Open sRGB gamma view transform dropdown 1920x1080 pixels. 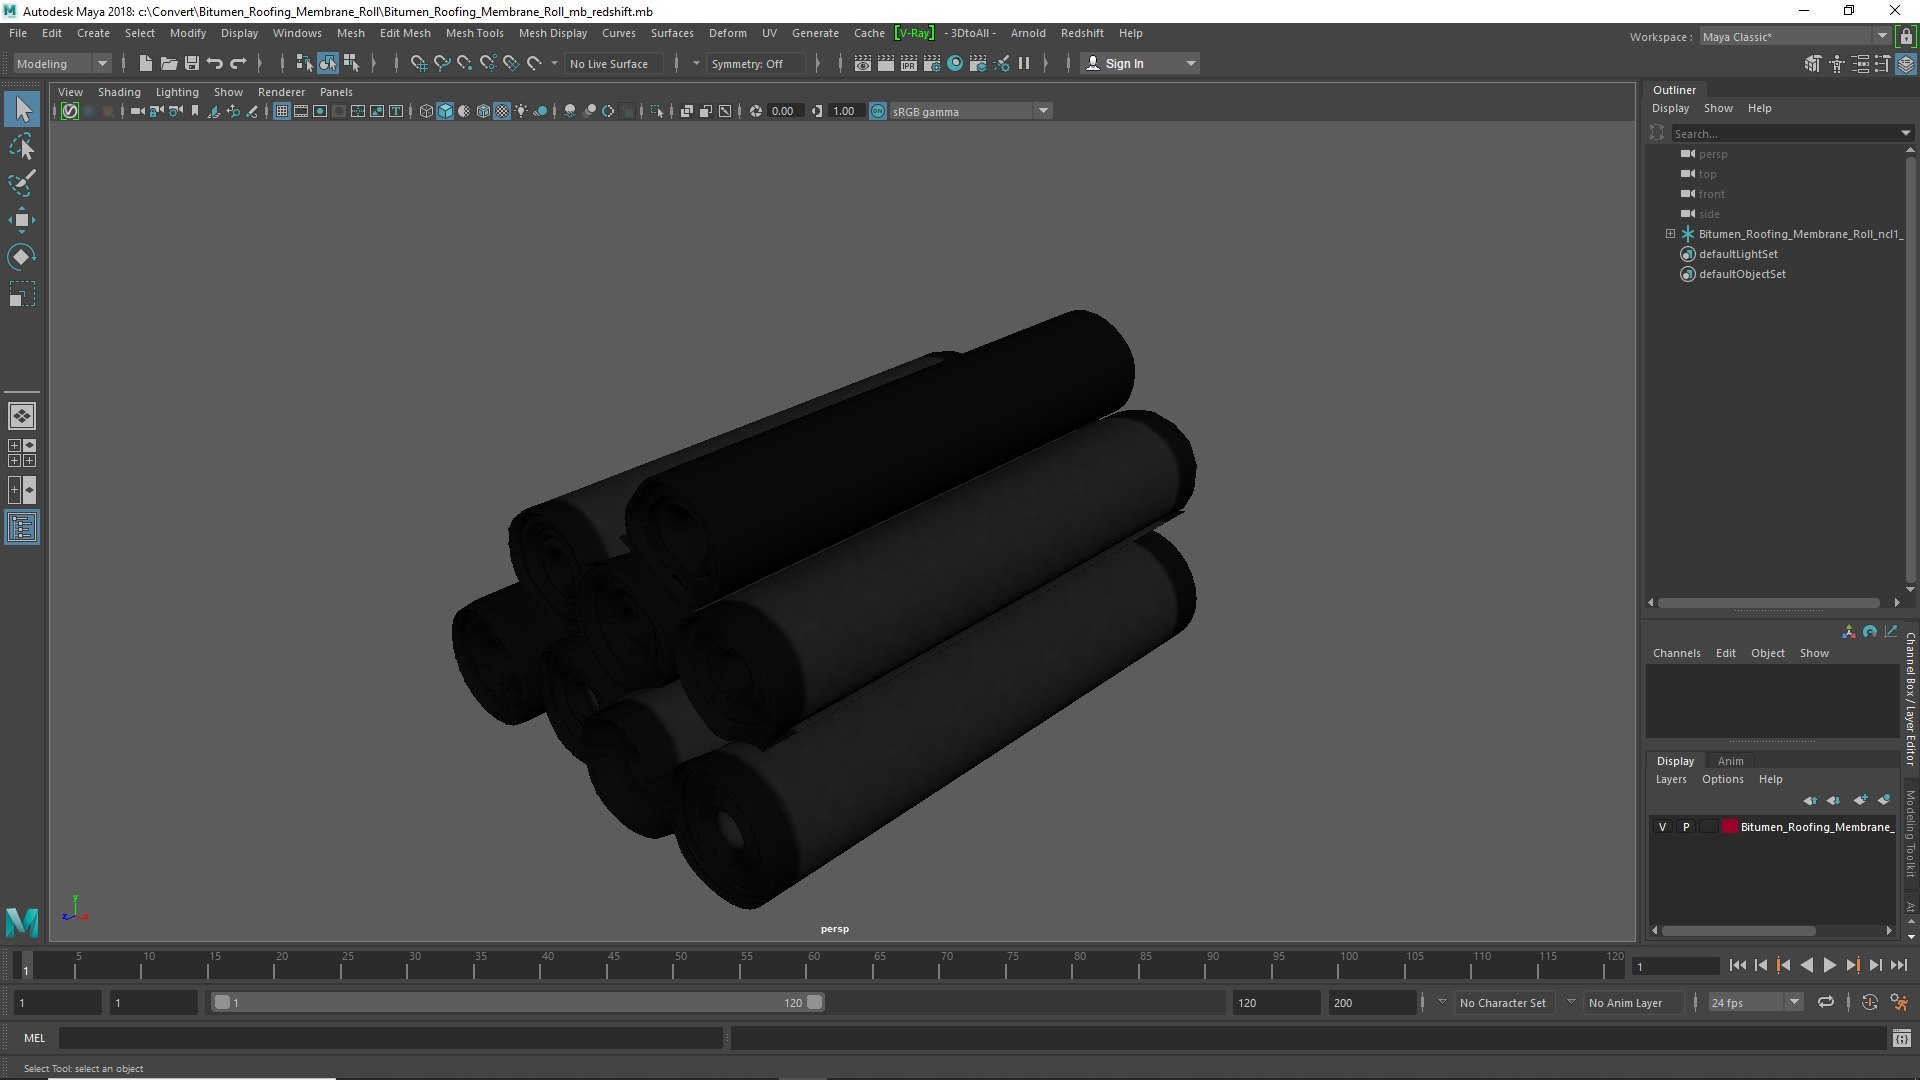(970, 111)
